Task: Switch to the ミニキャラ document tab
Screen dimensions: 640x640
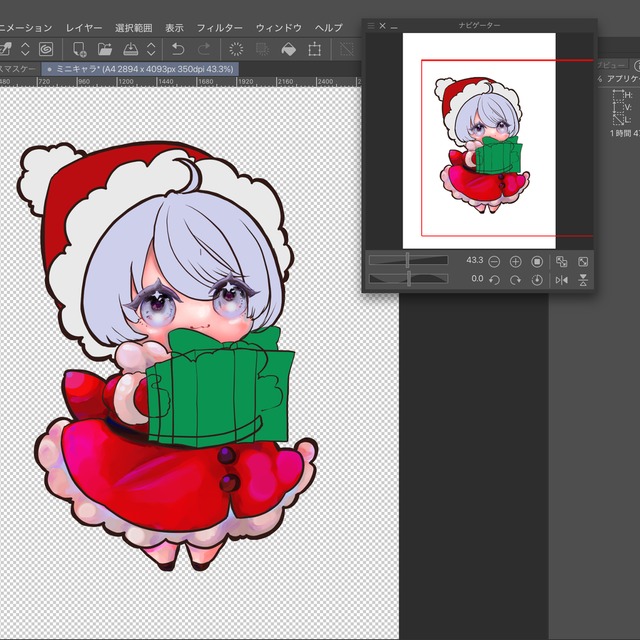Action: point(140,68)
